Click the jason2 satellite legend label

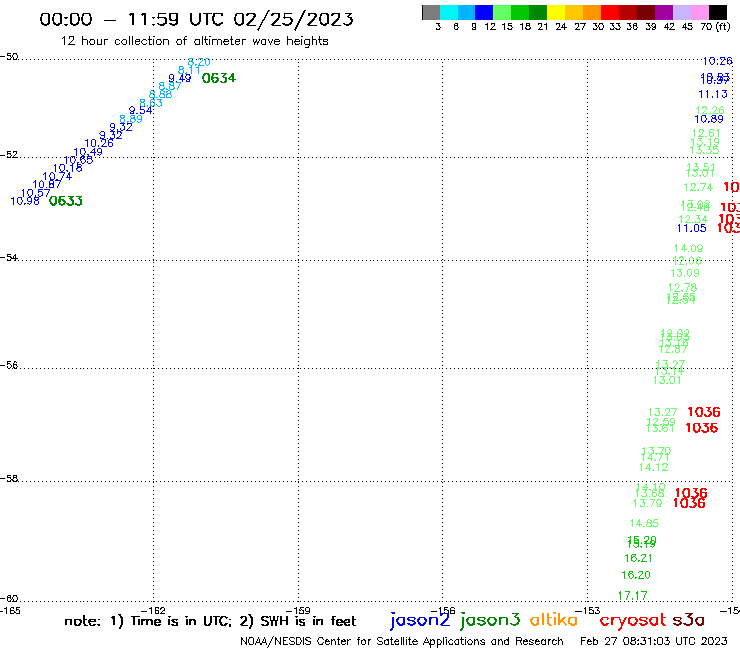420,620
